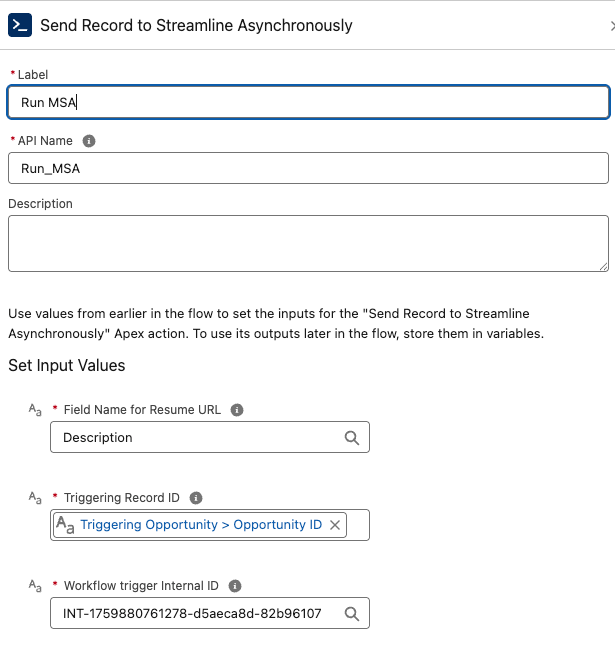Click inside the empty Description text area
This screenshot has height=646, width=615.
(308, 243)
